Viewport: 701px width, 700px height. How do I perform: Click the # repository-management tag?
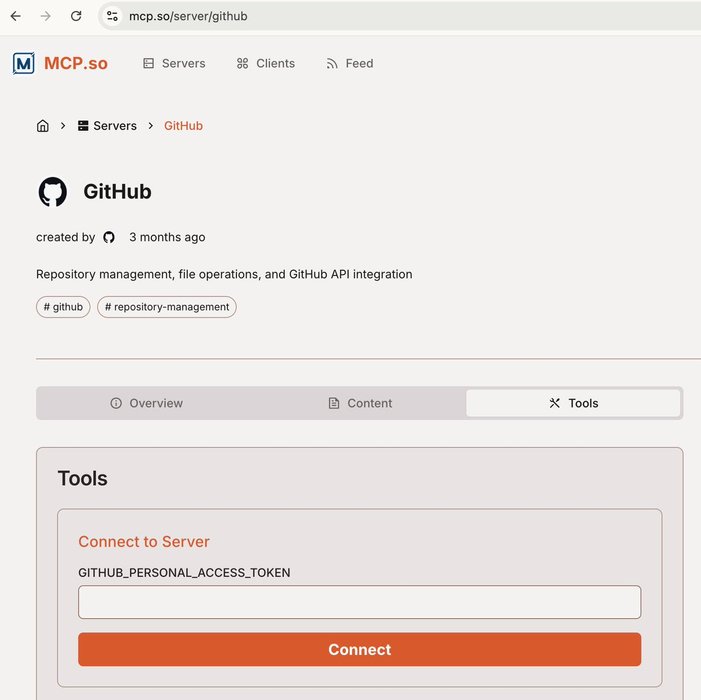click(167, 307)
